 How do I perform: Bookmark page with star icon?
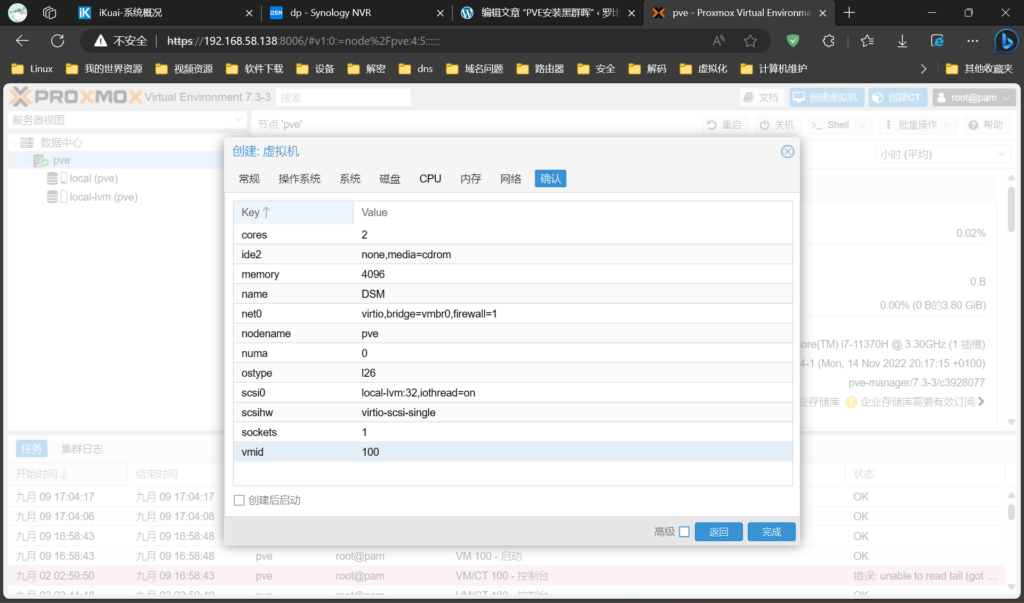pyautogui.click(x=750, y=41)
